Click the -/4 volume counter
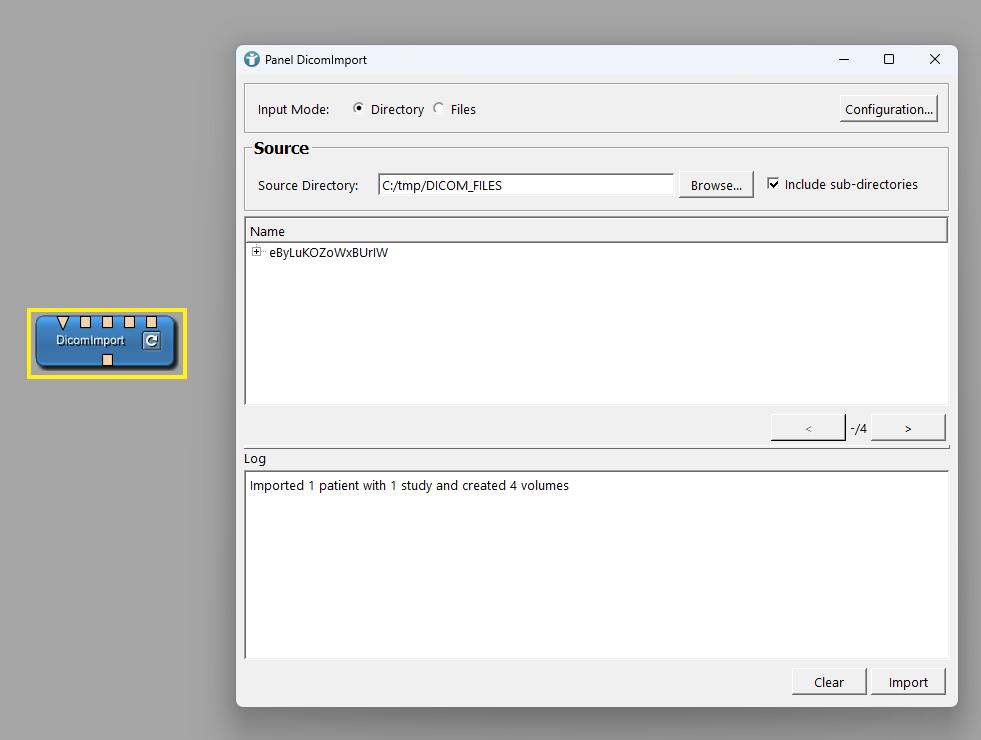Image resolution: width=981 pixels, height=740 pixels. click(x=858, y=428)
